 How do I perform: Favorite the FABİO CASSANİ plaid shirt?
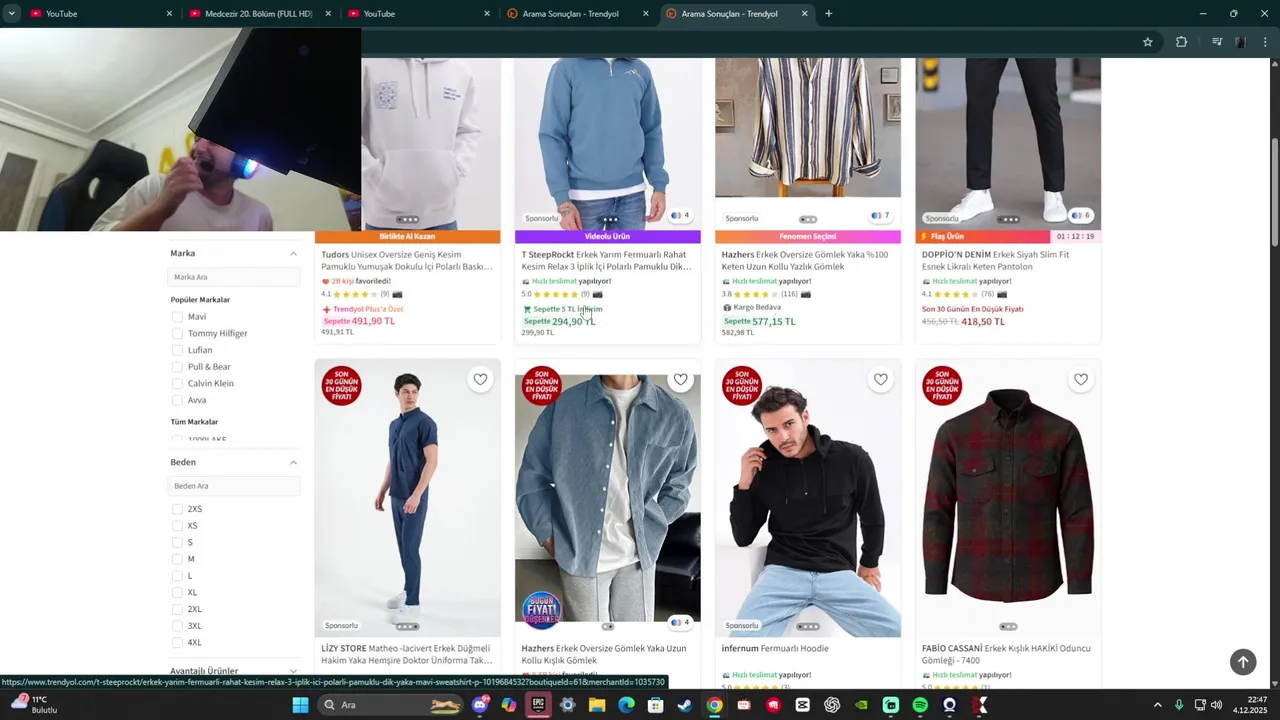pyautogui.click(x=1080, y=380)
